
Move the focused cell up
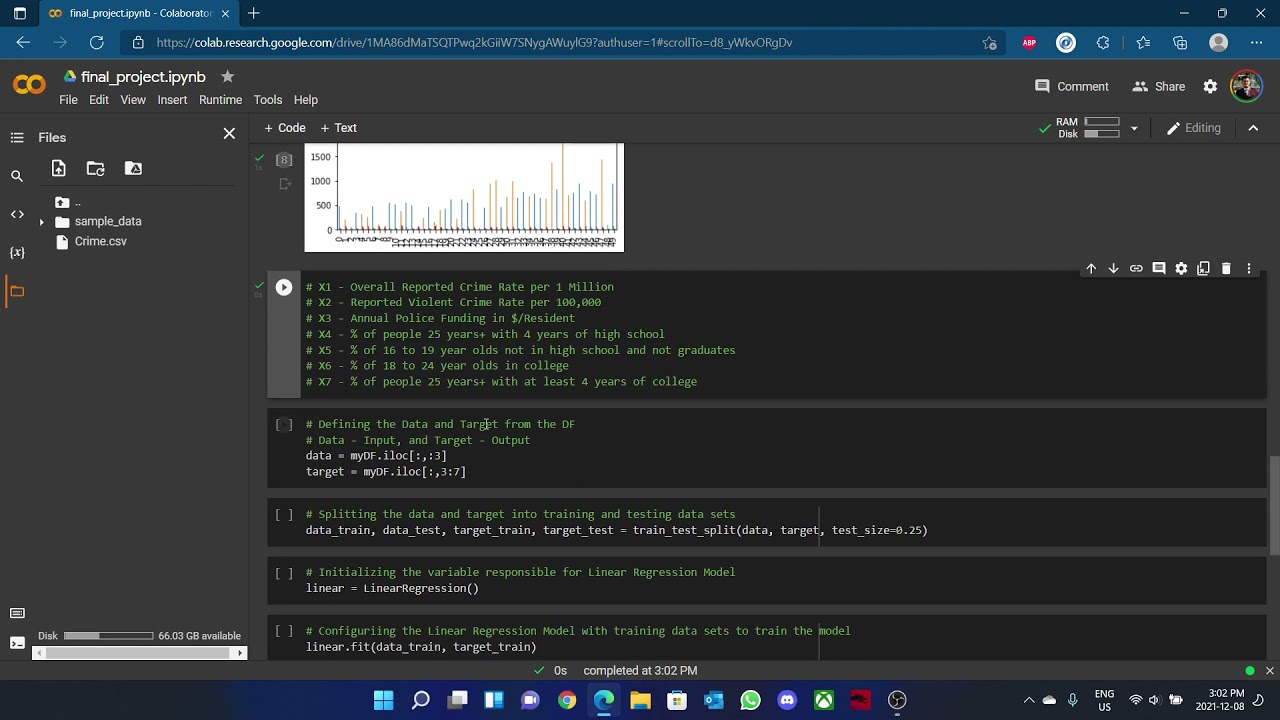(1091, 269)
